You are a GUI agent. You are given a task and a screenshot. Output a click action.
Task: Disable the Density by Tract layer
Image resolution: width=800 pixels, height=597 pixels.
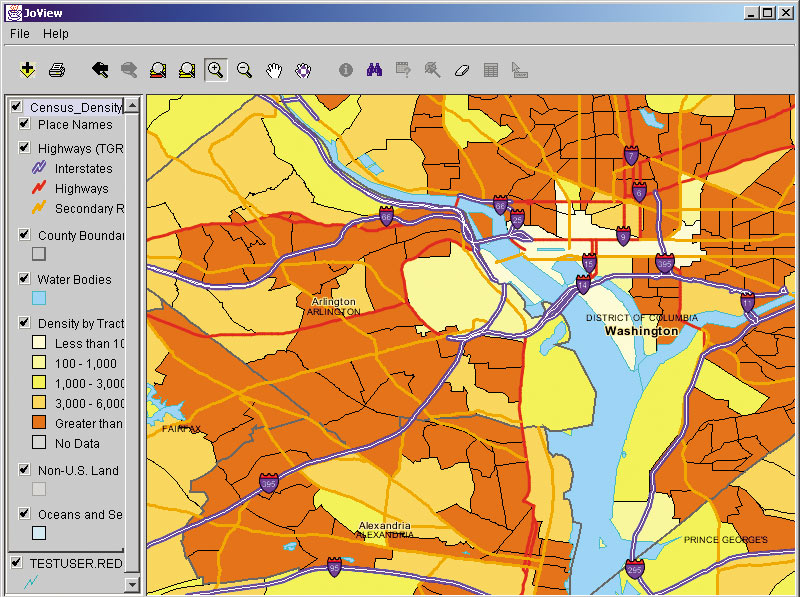click(x=25, y=323)
